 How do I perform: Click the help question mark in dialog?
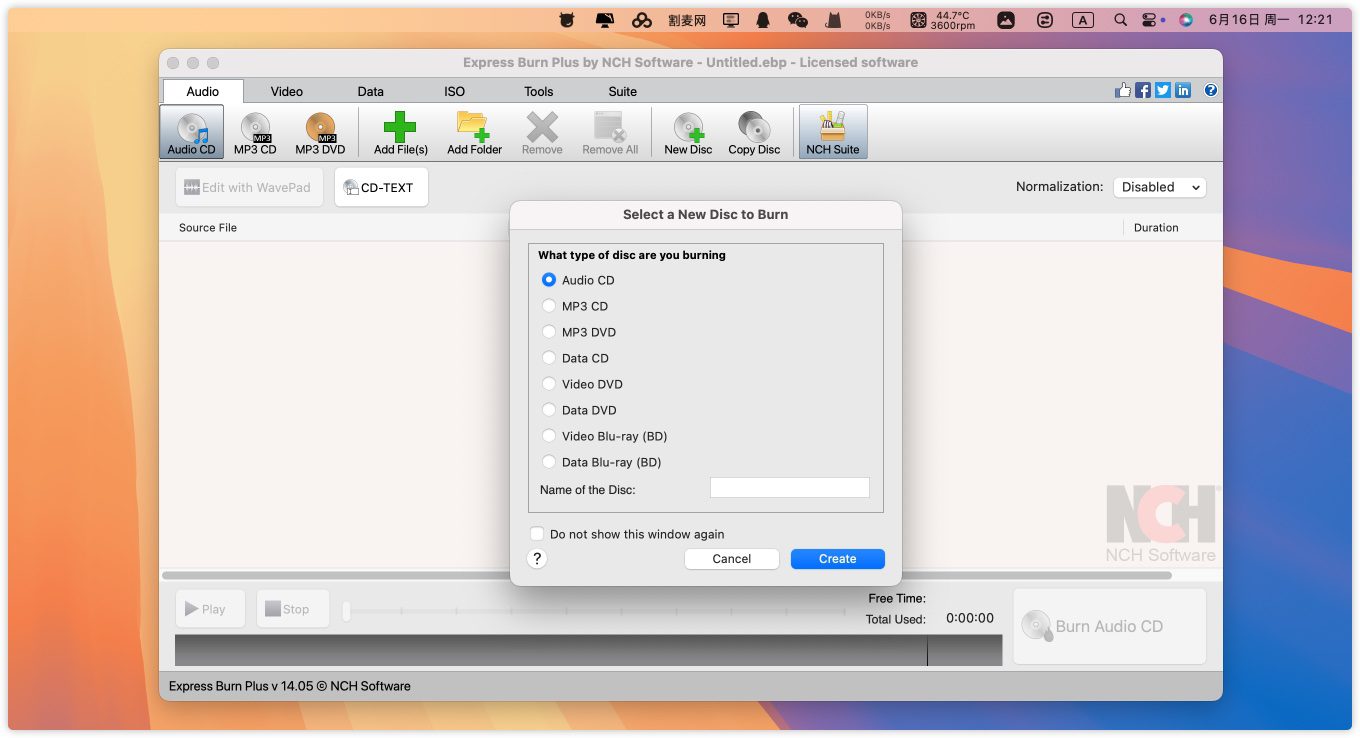(537, 559)
